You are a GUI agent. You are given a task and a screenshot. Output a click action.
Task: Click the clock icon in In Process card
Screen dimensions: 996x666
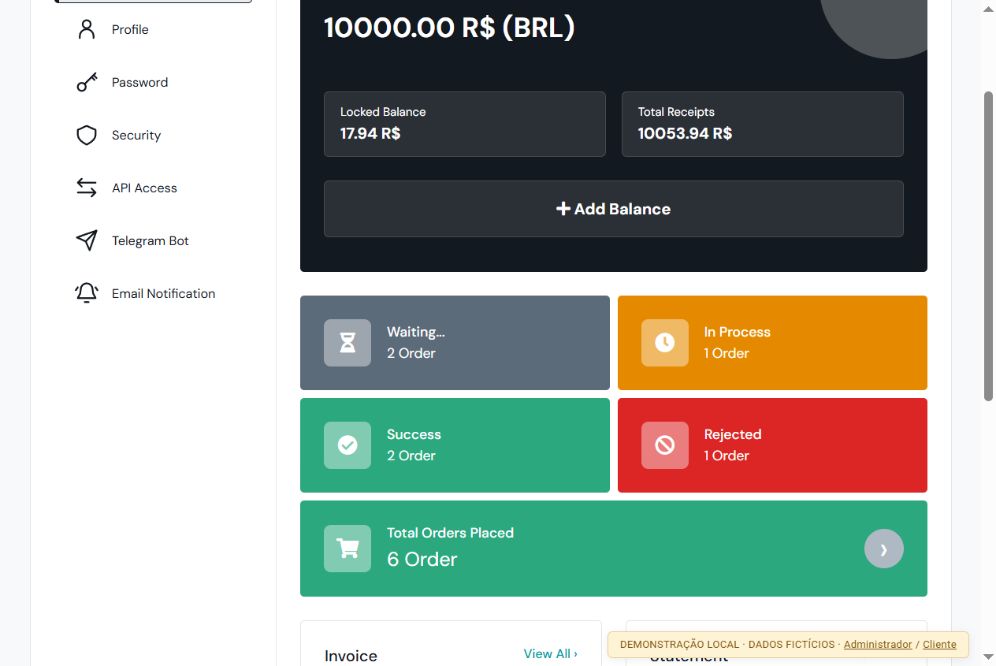(664, 343)
